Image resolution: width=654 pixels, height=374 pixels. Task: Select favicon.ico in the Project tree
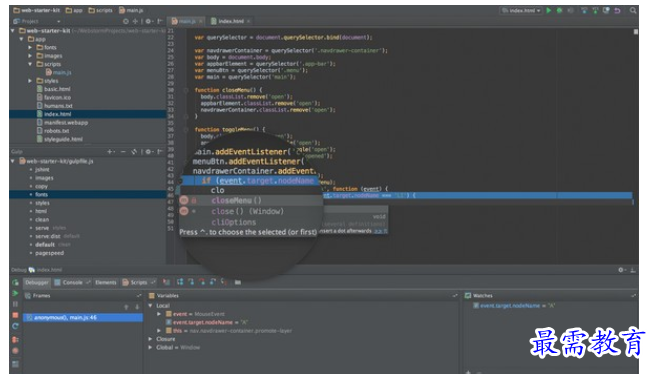pyautogui.click(x=53, y=98)
